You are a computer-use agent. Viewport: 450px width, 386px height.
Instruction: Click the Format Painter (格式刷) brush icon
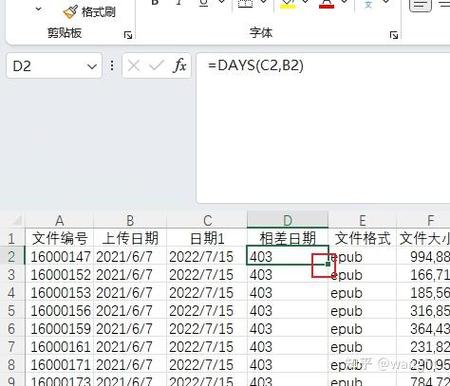(x=70, y=12)
